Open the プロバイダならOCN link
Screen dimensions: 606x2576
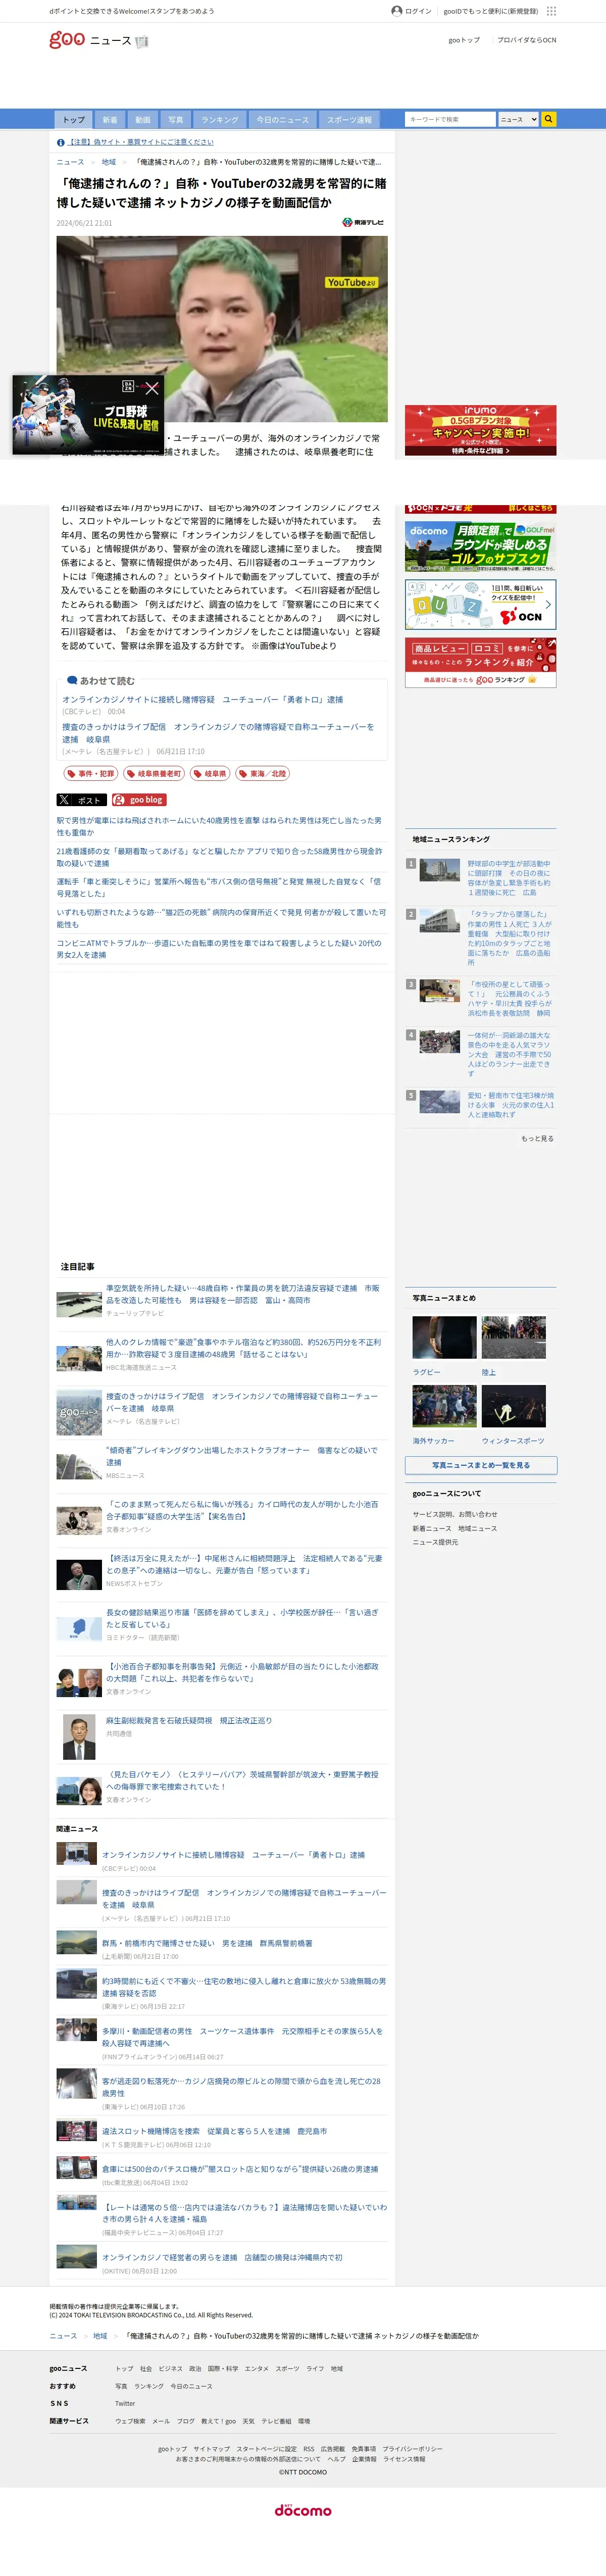tap(527, 40)
